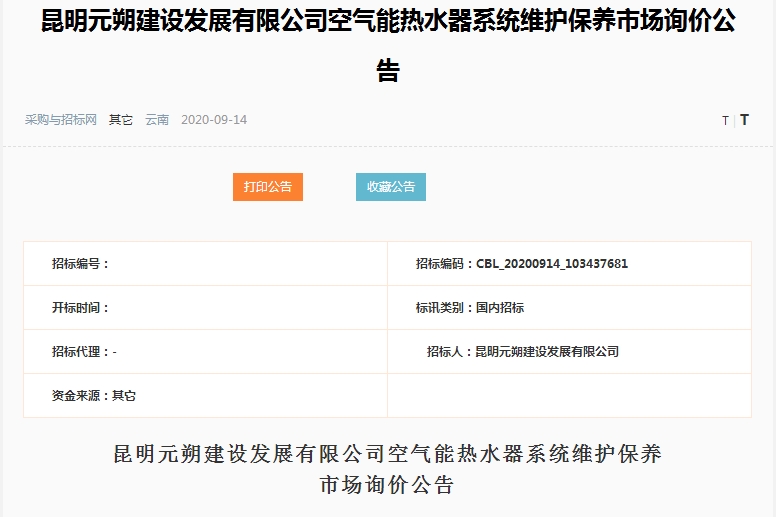The image size is (776, 517).
Task: Open the 采购与招标网 source link
Action: tap(61, 120)
